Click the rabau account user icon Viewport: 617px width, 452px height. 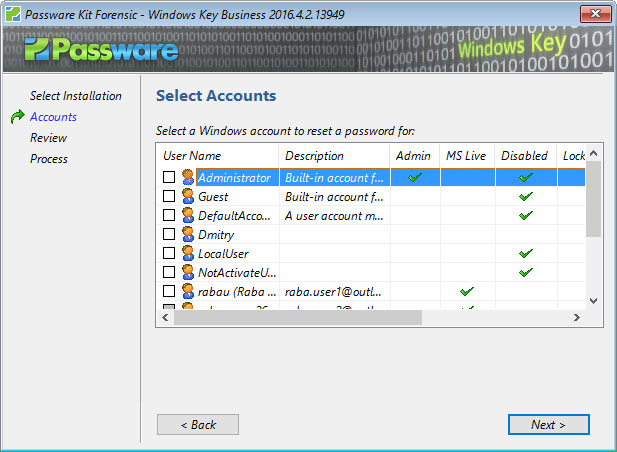click(x=188, y=291)
